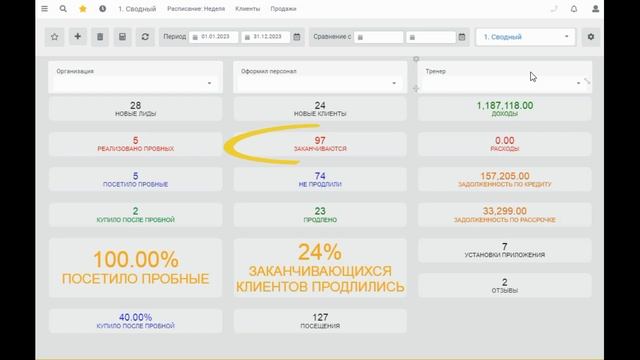Open the 24% заканчивающихся клиентов card

click(320, 268)
